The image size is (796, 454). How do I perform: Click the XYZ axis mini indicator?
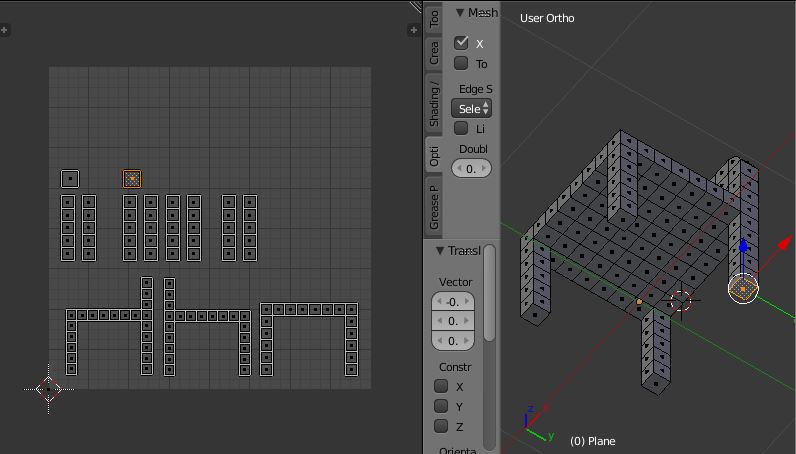coord(538,424)
